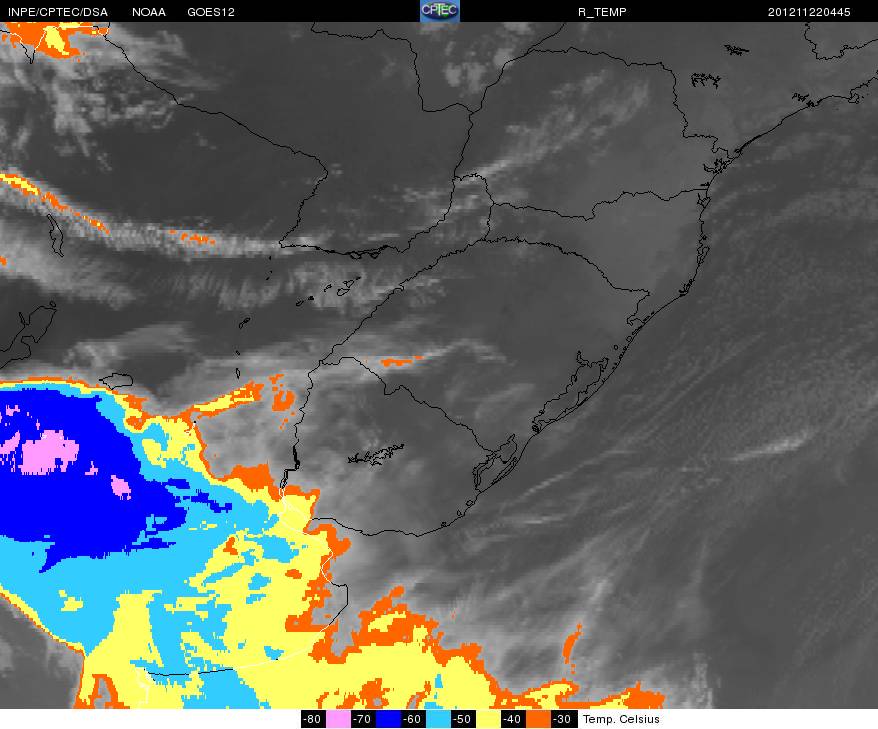Click the -60 legend value
The image size is (878, 729).
(413, 719)
